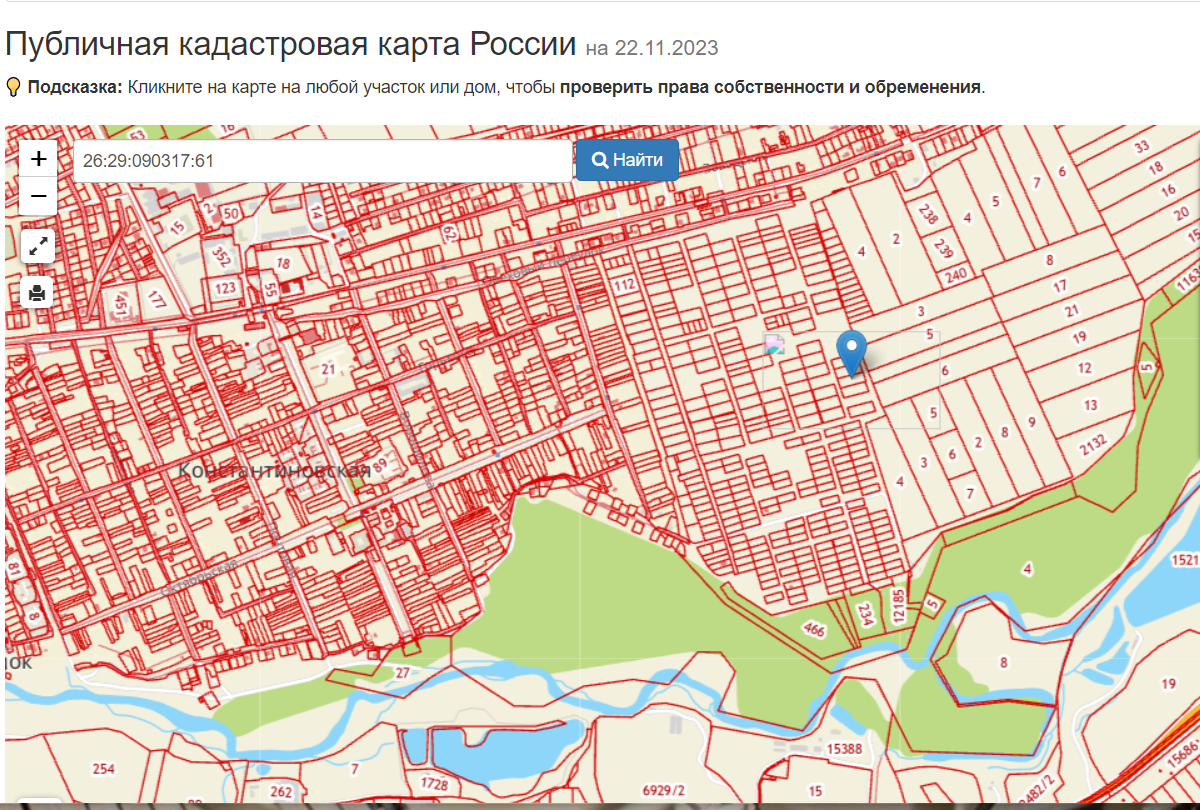Select parcel labeled 177
Viewport: 1200px width, 810px height.
[155, 298]
